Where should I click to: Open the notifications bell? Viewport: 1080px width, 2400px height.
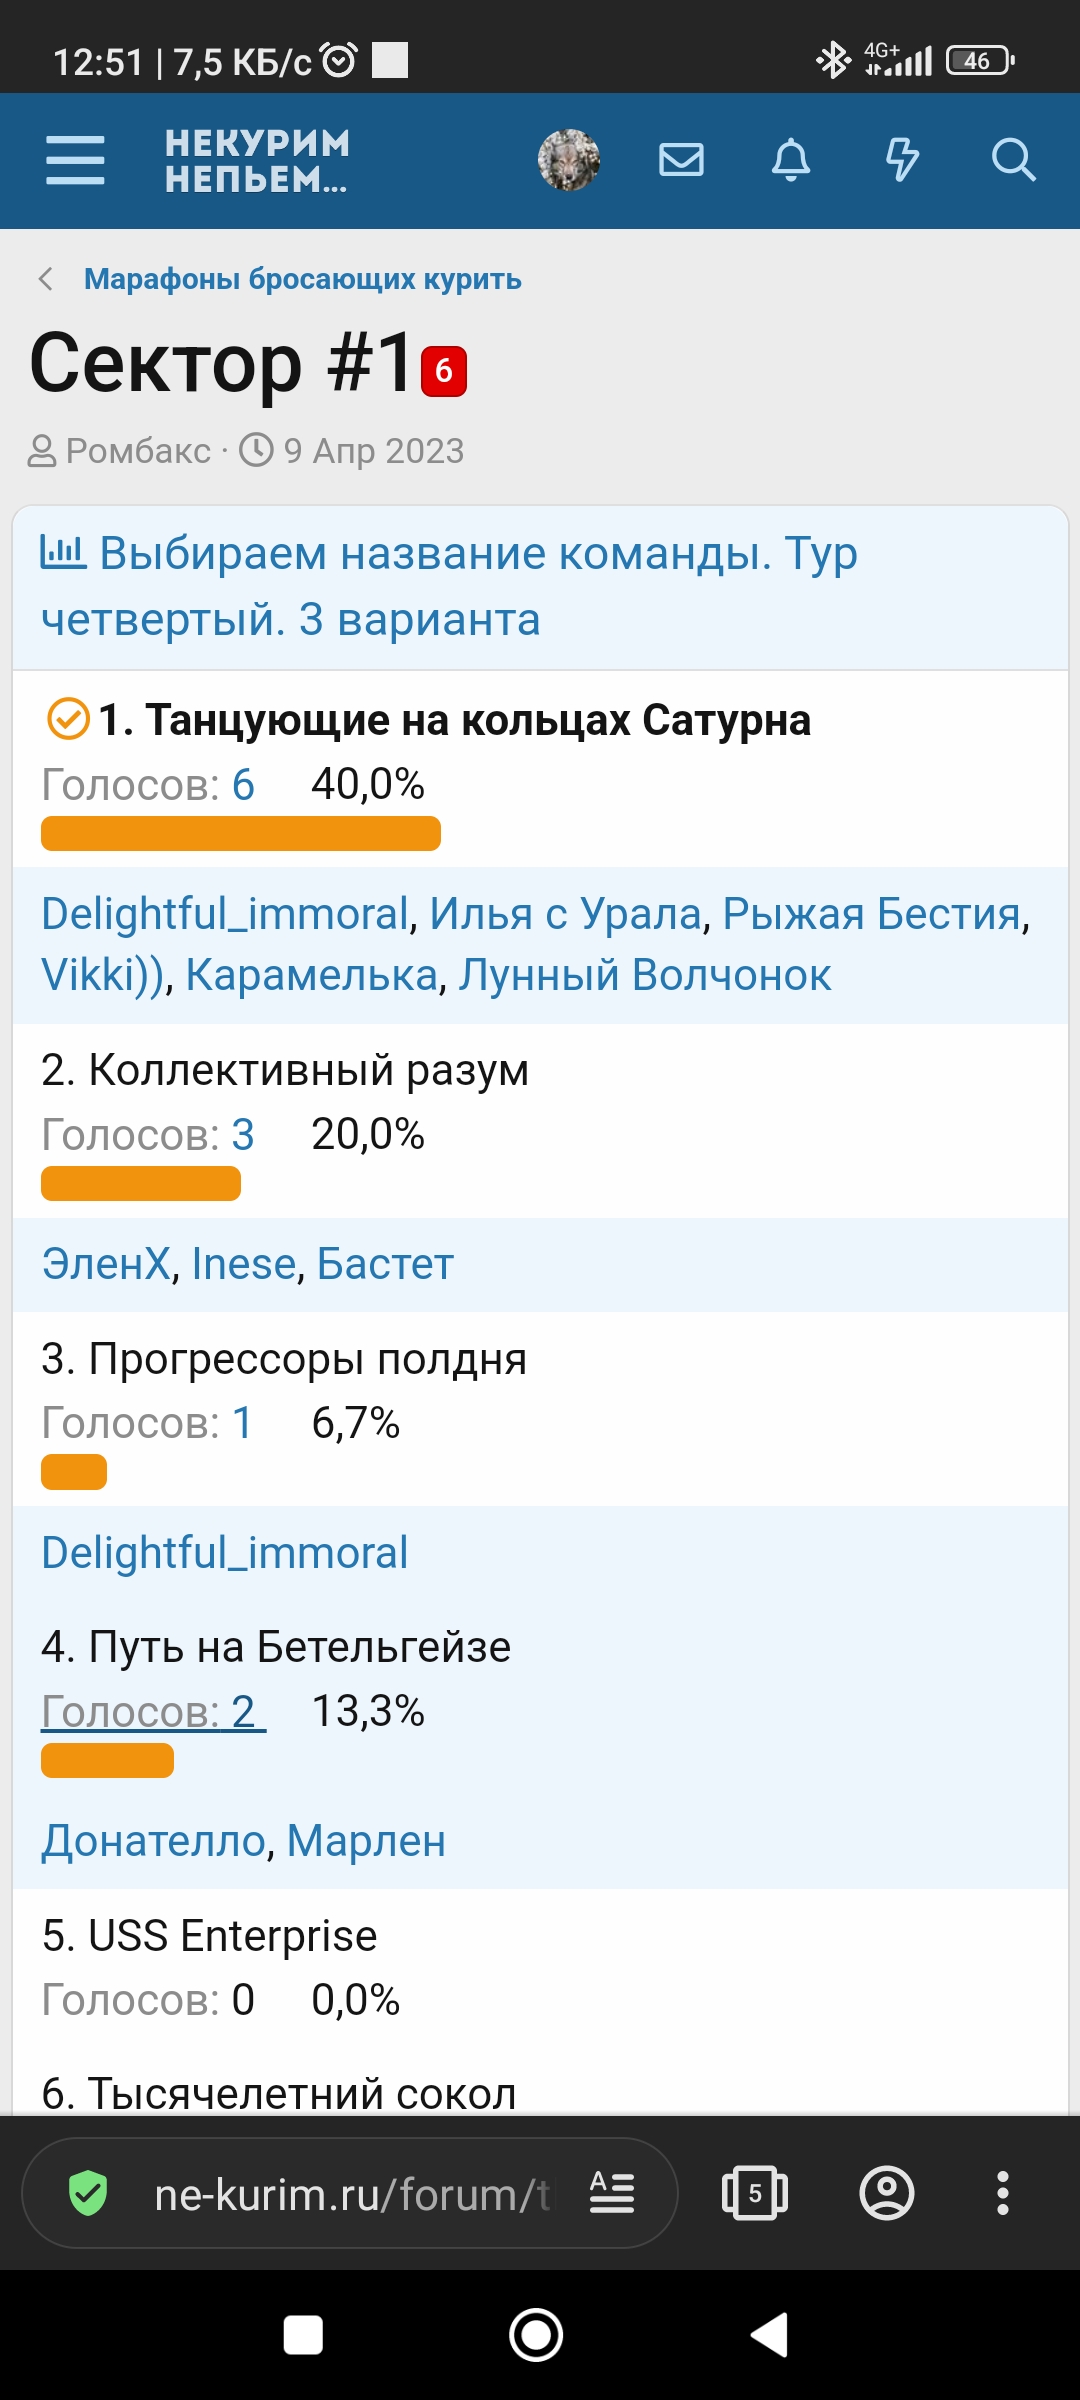coord(791,160)
